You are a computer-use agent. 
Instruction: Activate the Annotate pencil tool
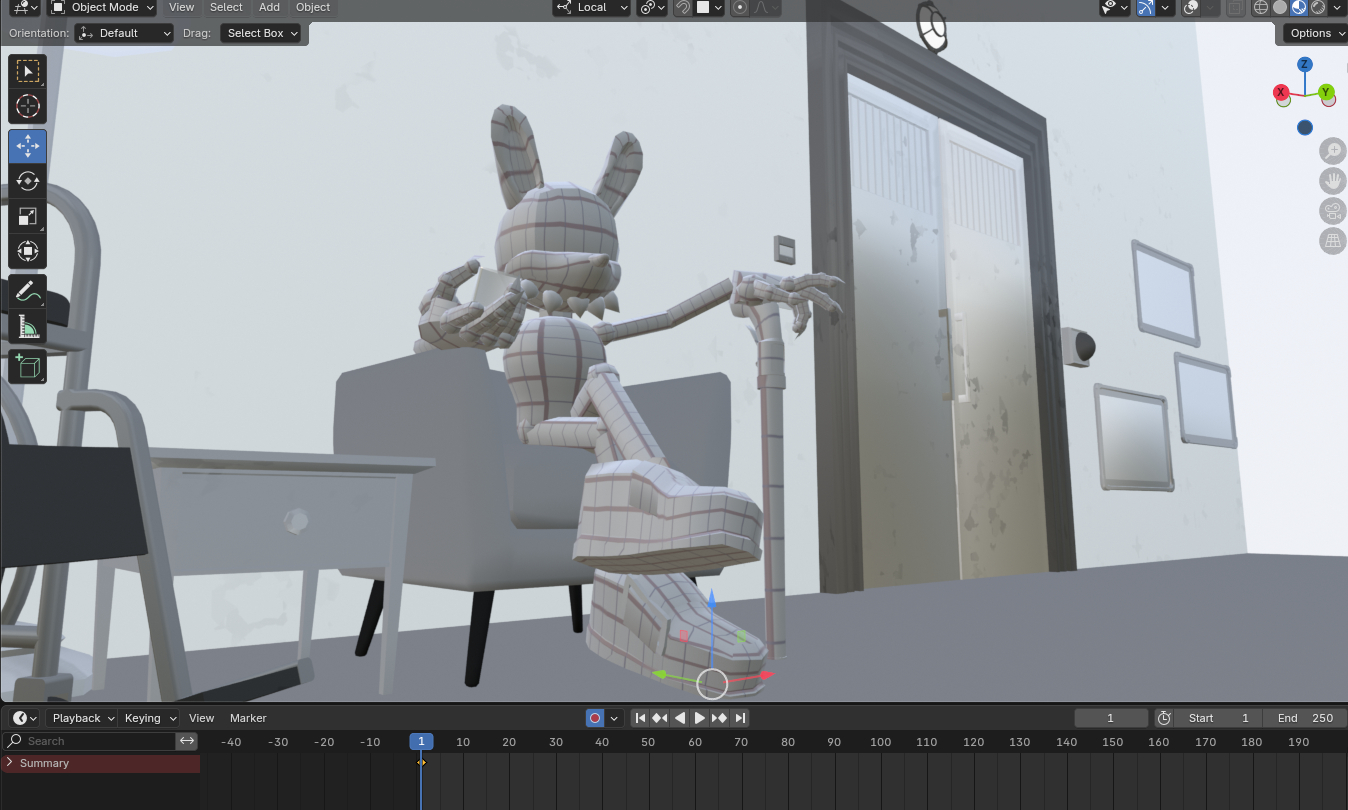[27, 292]
